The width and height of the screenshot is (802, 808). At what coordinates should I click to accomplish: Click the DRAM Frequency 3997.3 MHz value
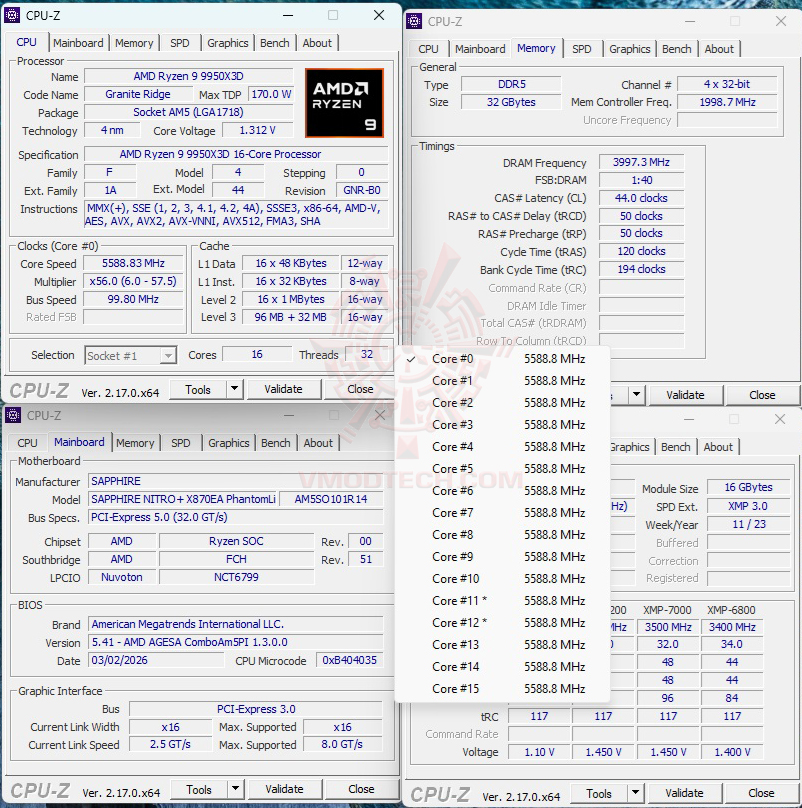(641, 162)
